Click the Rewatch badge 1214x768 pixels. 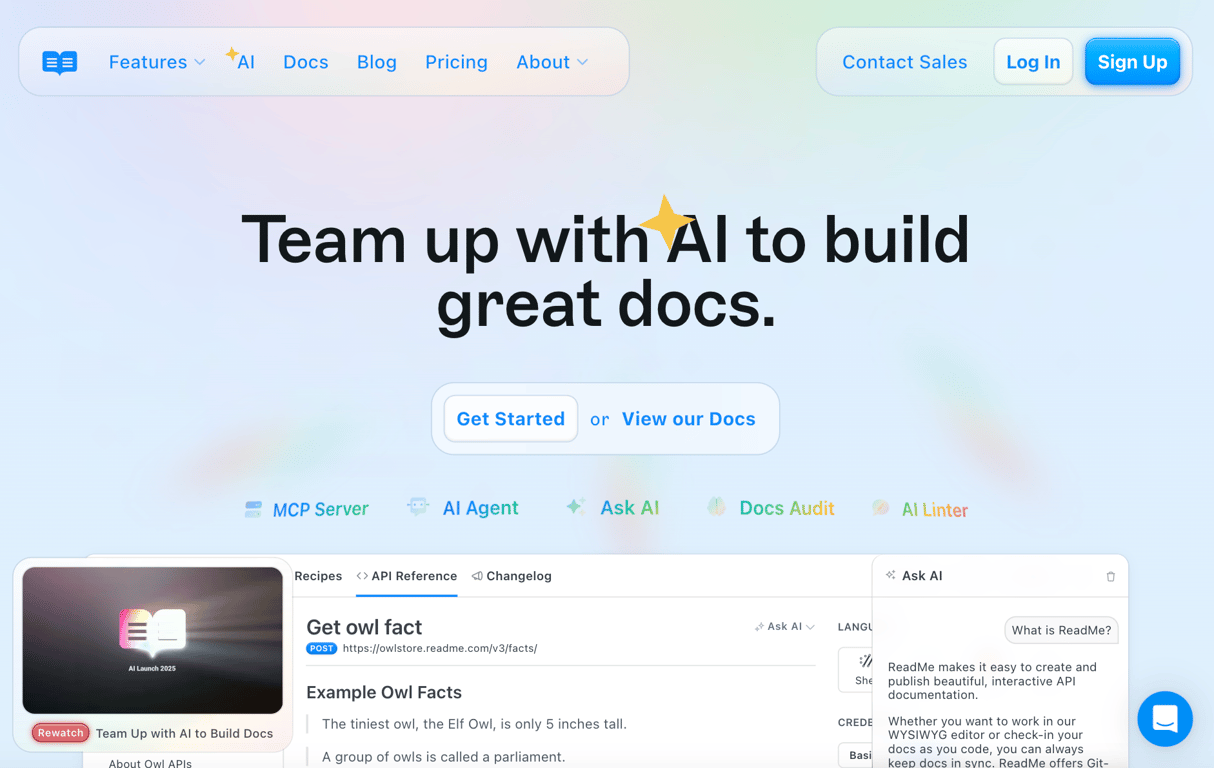click(60, 733)
